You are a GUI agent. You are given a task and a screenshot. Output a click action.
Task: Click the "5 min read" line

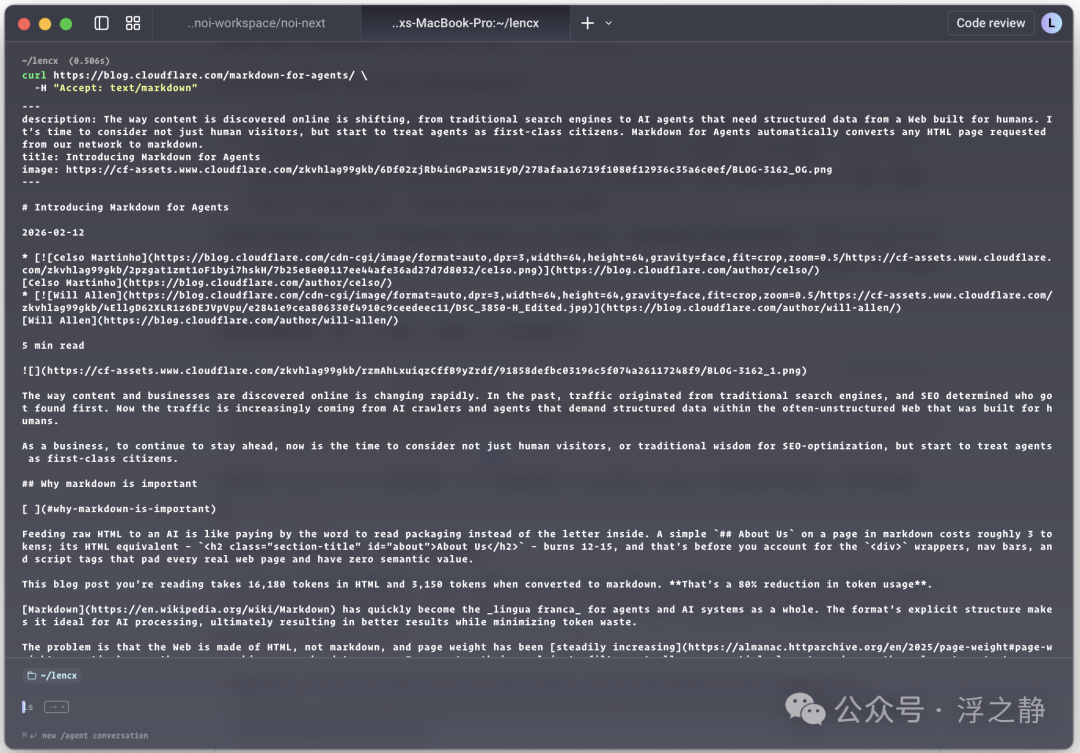(53, 346)
